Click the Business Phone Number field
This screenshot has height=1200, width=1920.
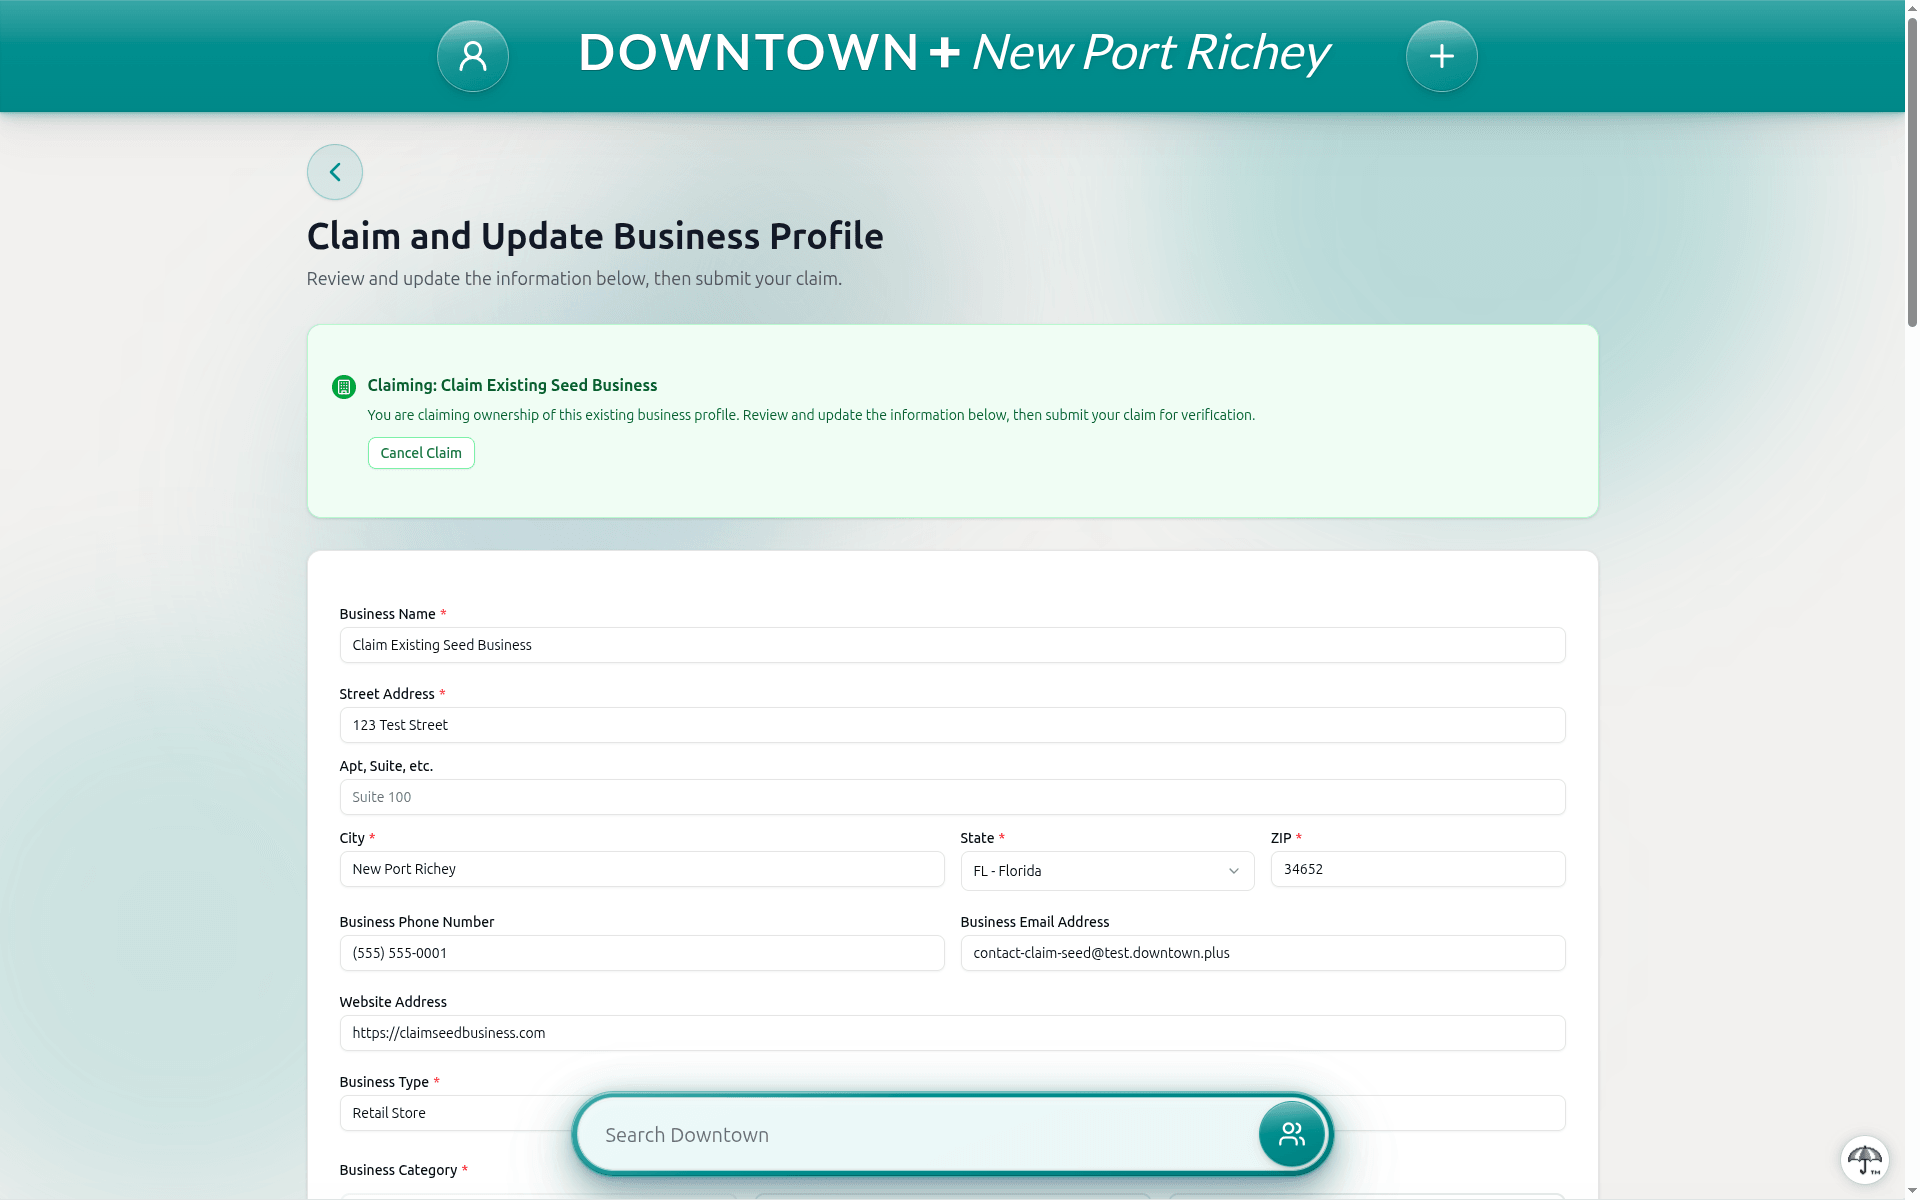[x=642, y=953]
